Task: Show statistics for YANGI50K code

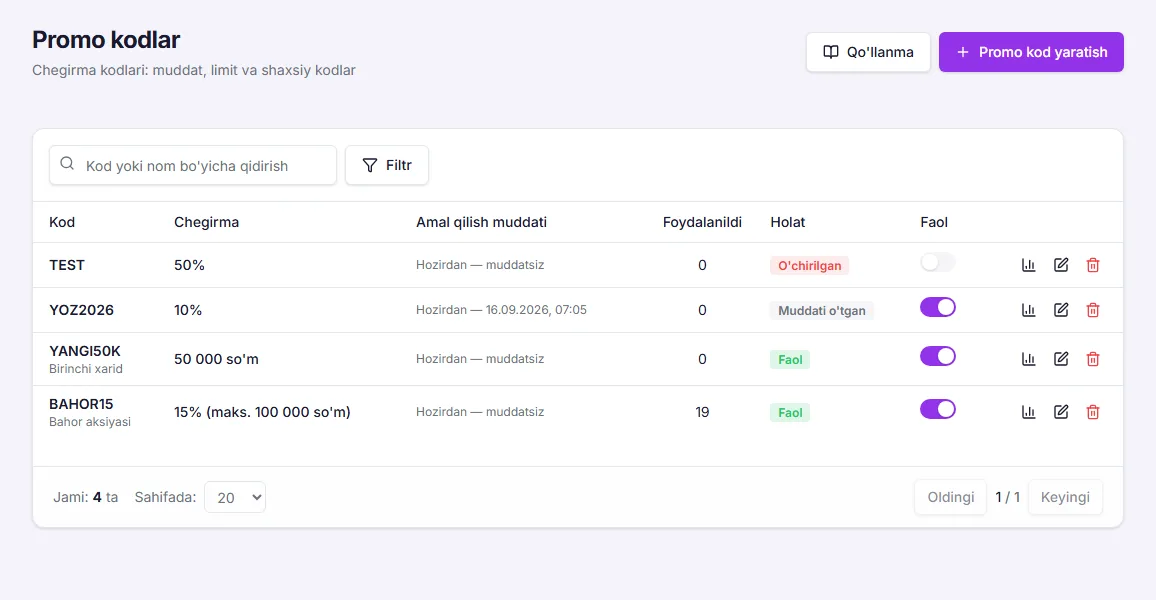Action: tap(1028, 359)
